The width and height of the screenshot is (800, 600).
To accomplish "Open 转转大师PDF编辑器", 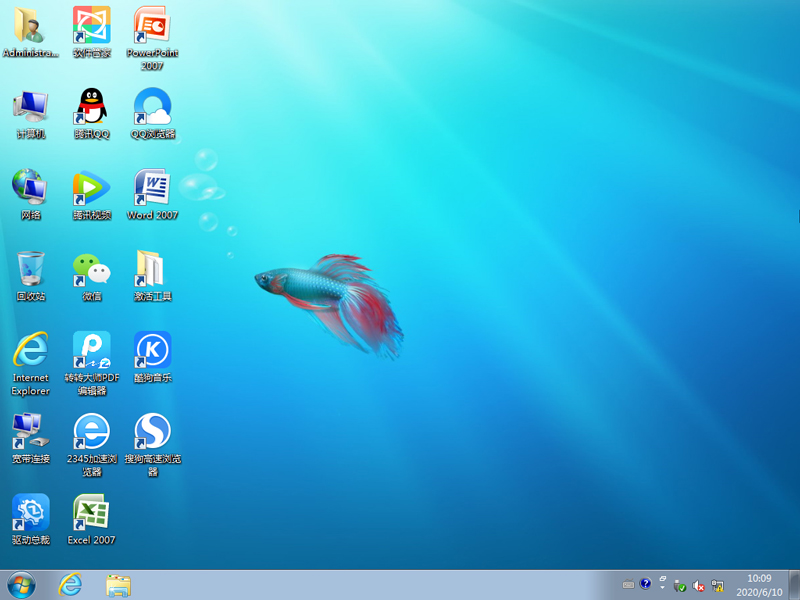I will (x=91, y=352).
